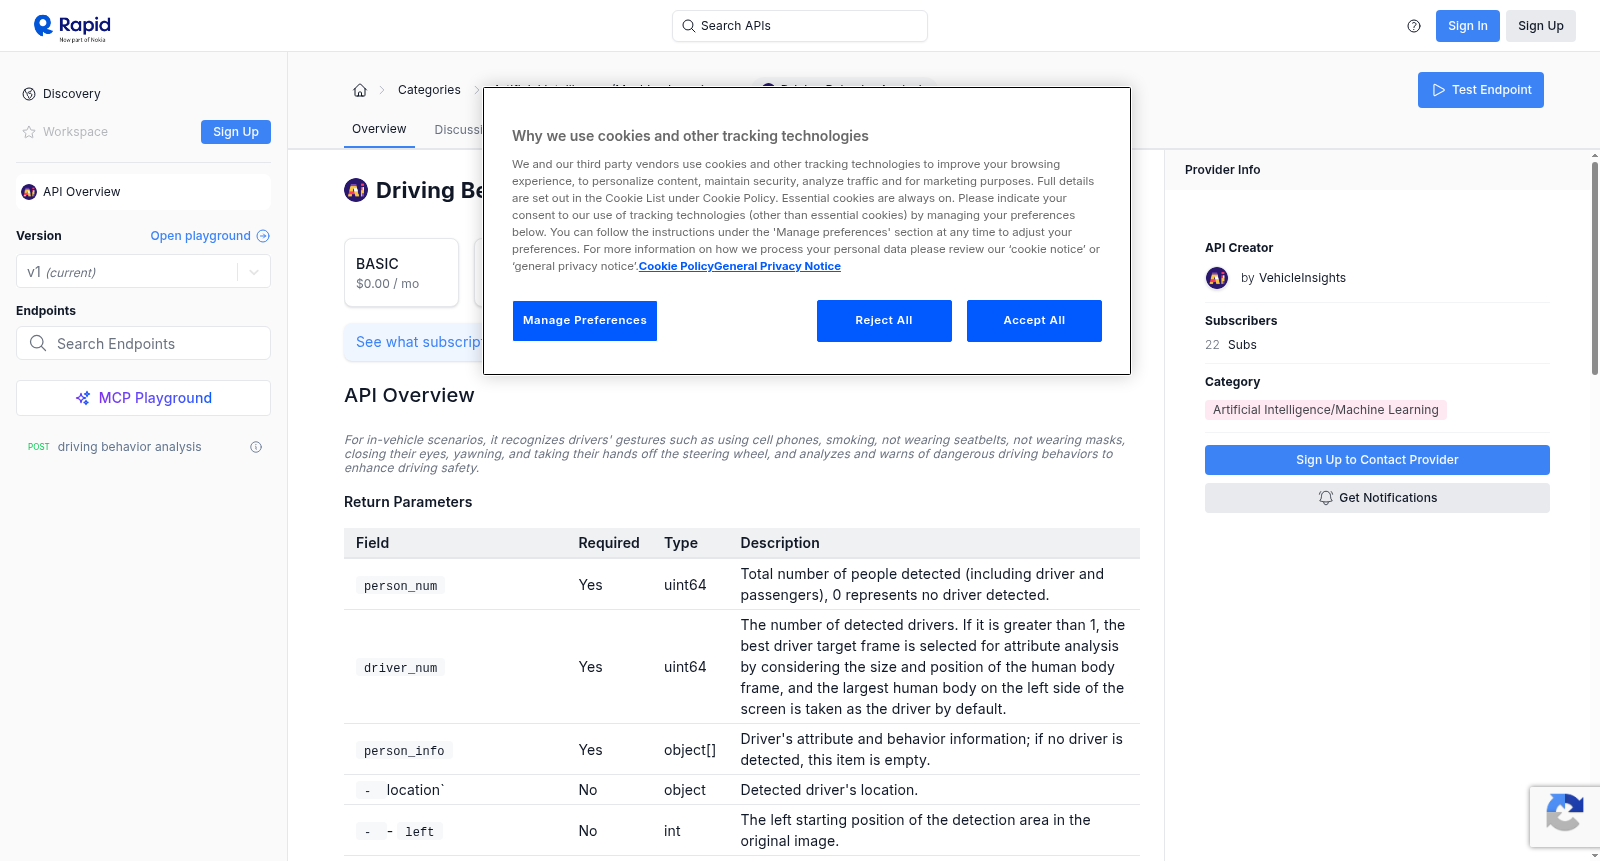
Task: Select the BASIC pricing plan card
Action: tap(401, 272)
